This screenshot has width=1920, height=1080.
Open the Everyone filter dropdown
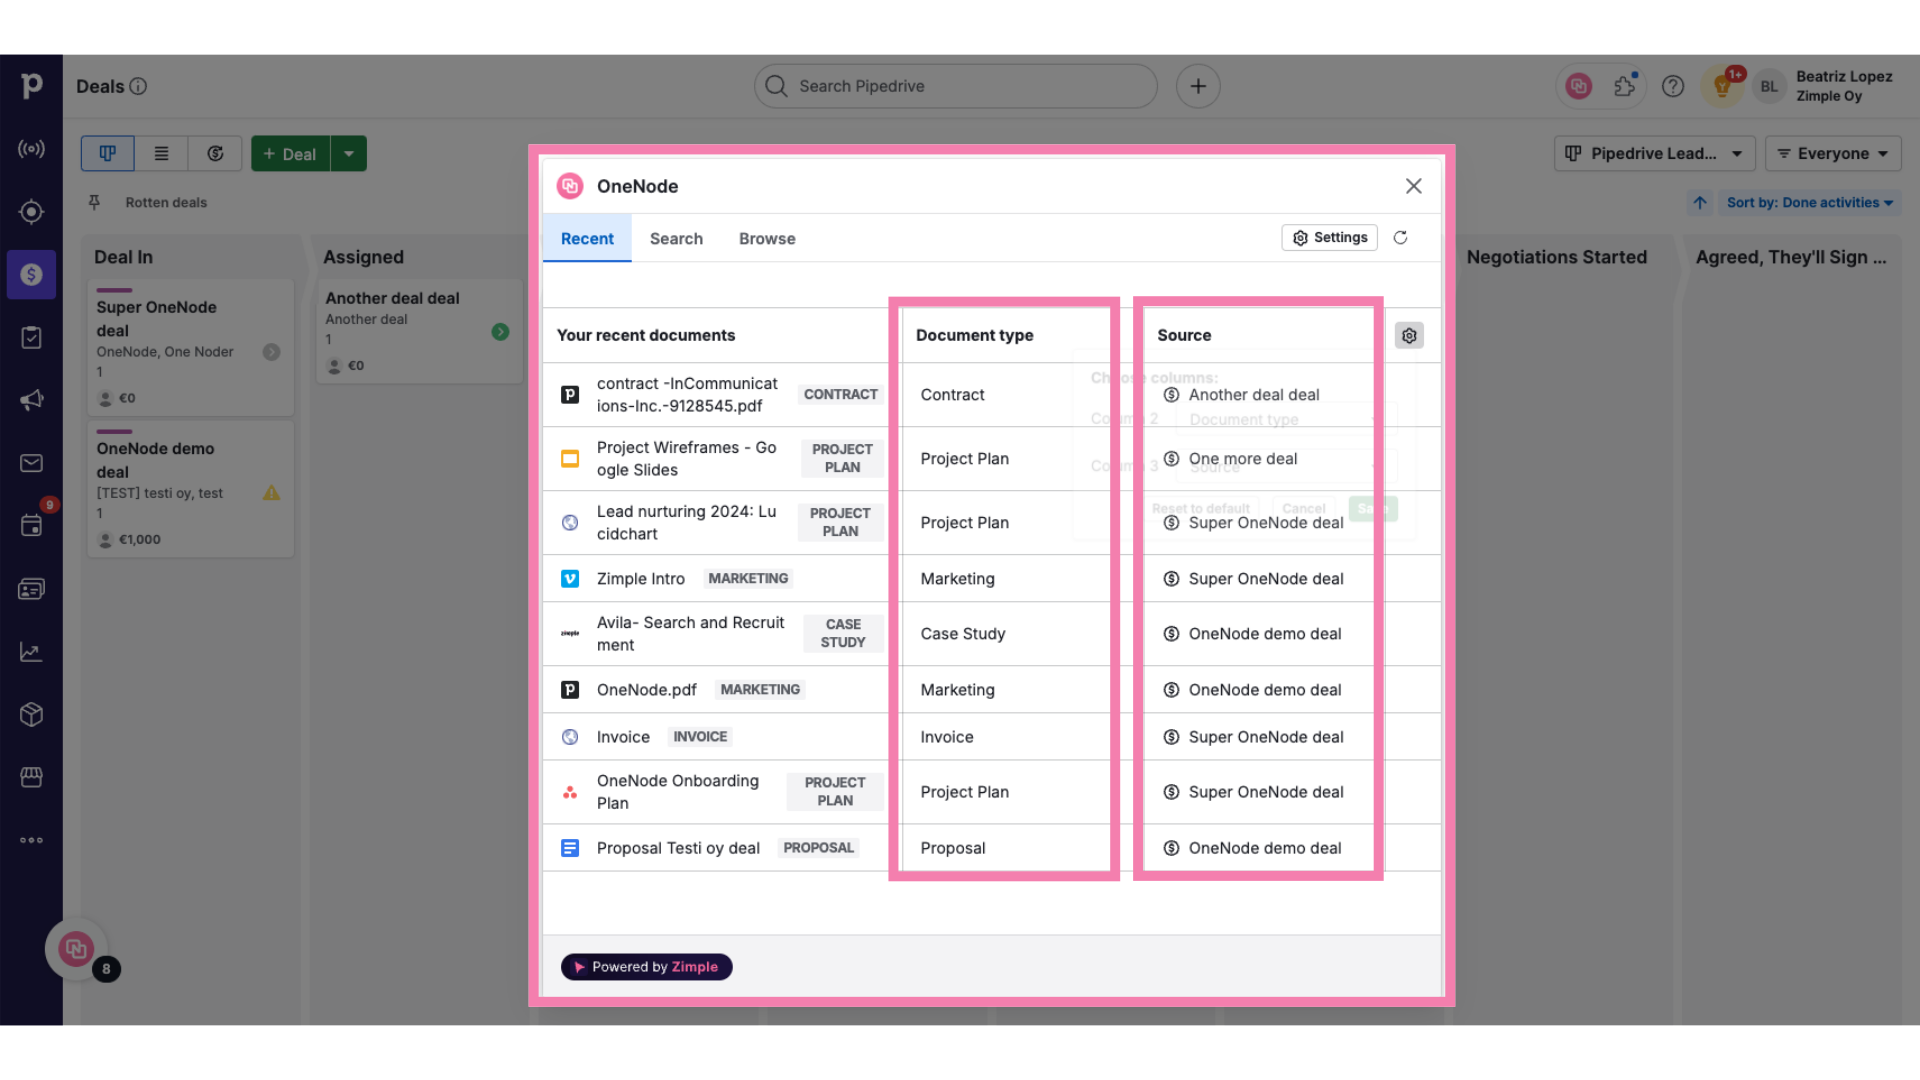[x=1833, y=153]
